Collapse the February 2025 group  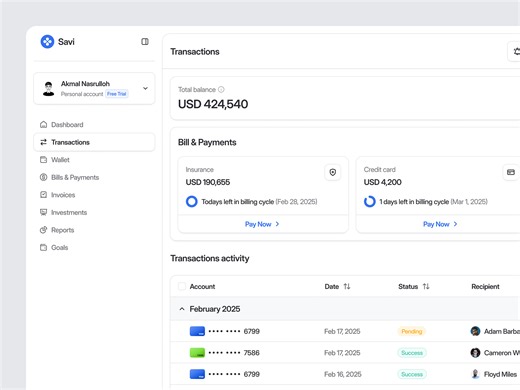(x=182, y=309)
